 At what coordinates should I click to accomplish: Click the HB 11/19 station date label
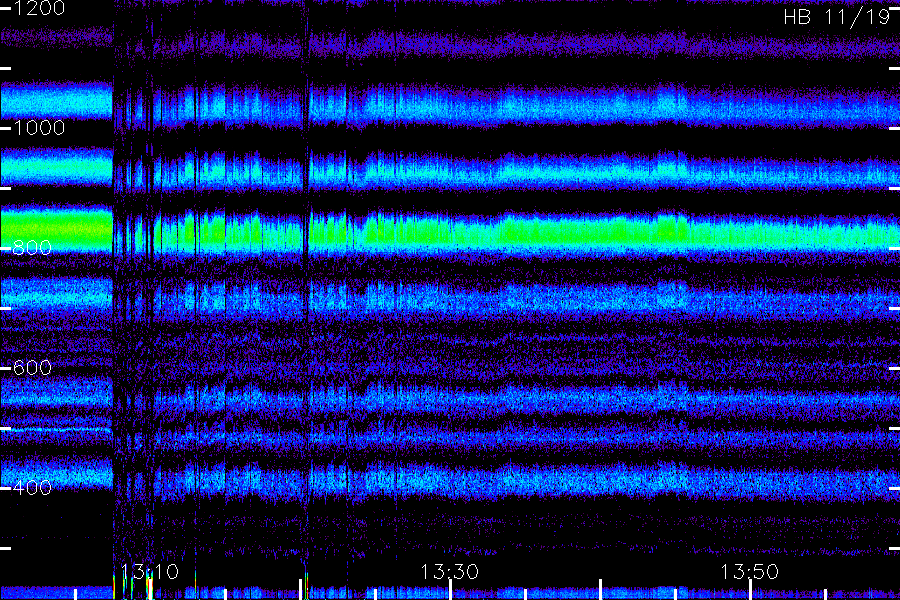[x=837, y=17]
